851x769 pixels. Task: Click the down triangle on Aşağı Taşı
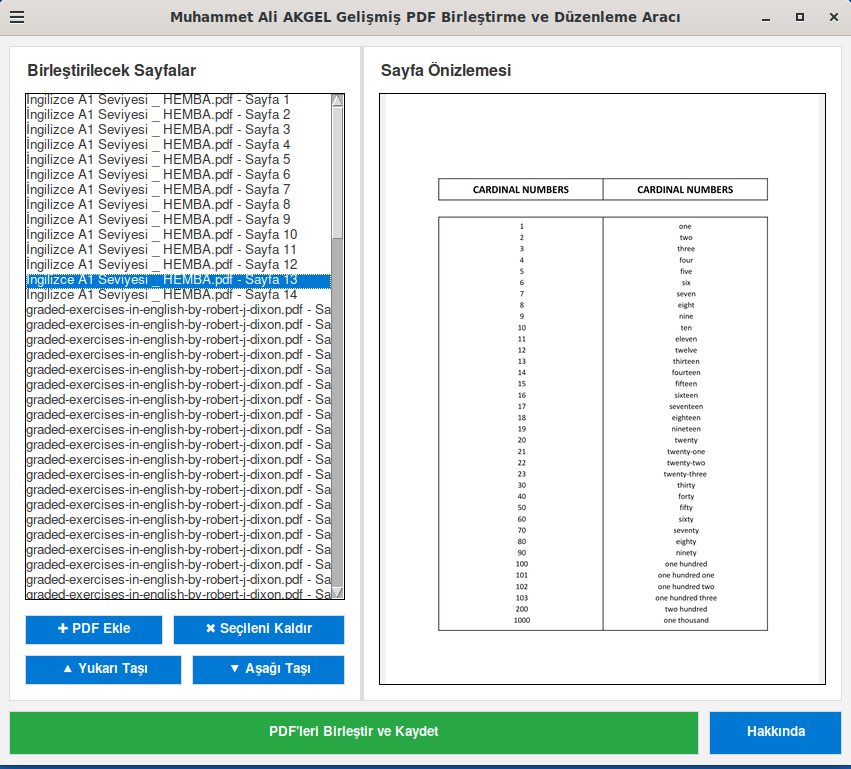click(234, 669)
